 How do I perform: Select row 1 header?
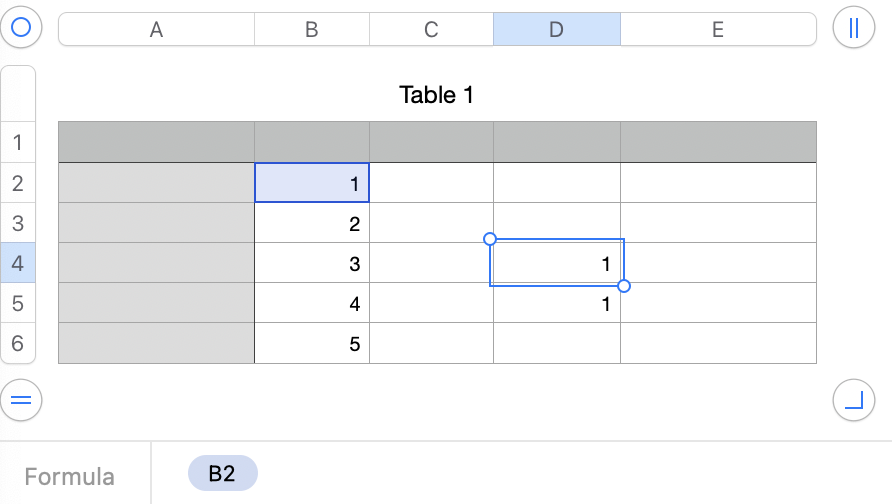tap(18, 143)
